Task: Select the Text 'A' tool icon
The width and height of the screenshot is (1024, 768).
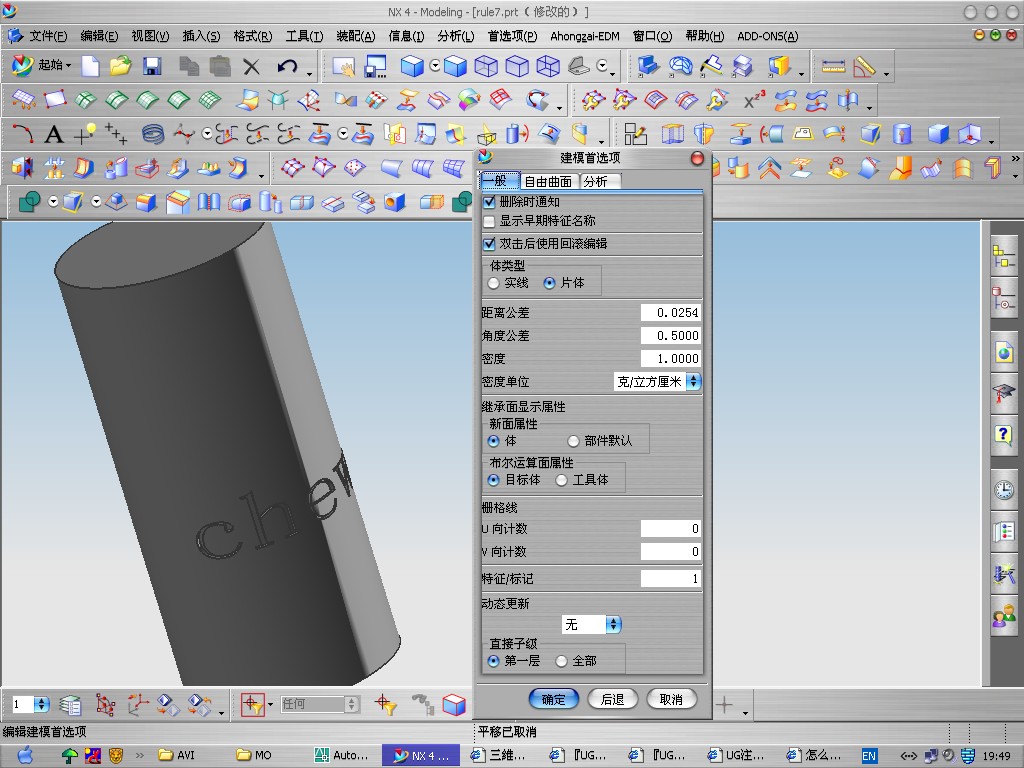Action: coord(54,135)
